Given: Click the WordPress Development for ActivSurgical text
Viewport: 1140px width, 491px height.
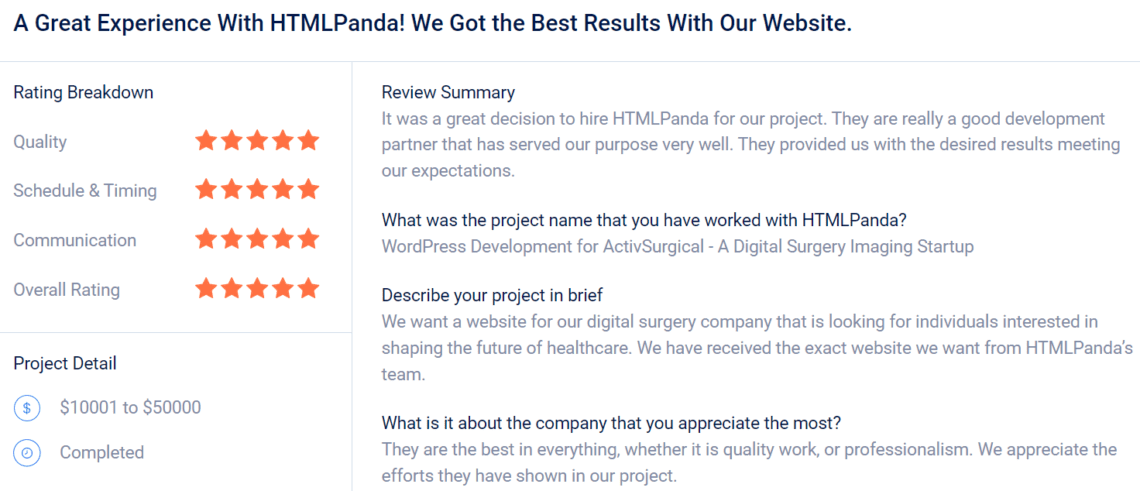Looking at the screenshot, I should 677,246.
